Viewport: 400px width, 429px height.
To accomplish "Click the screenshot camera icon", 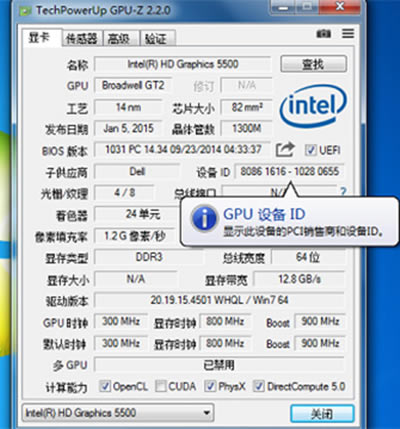I will [x=323, y=34].
